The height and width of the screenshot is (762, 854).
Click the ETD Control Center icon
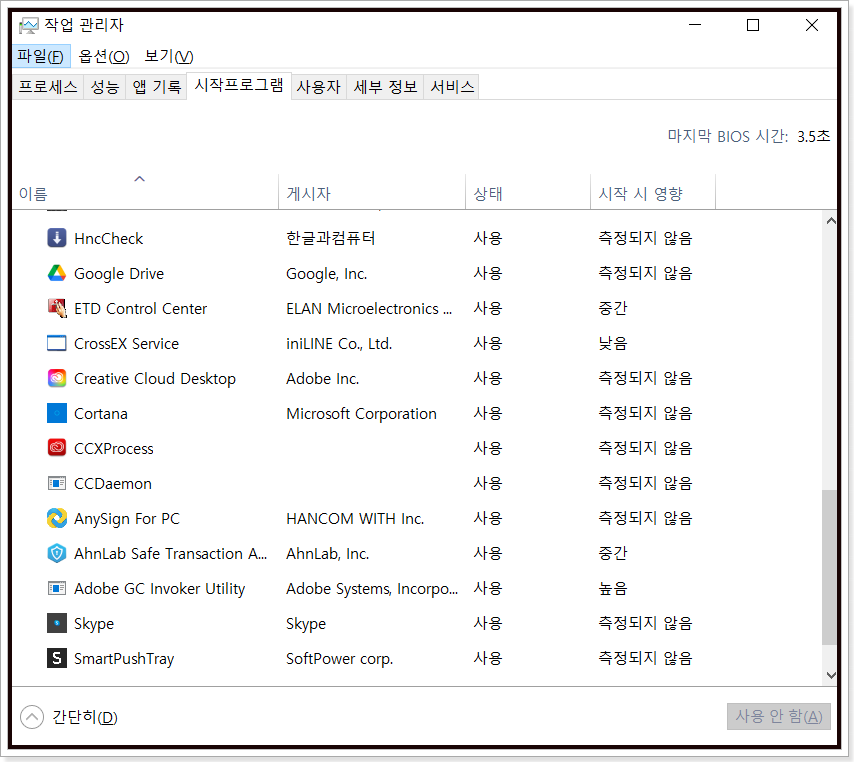coord(57,308)
